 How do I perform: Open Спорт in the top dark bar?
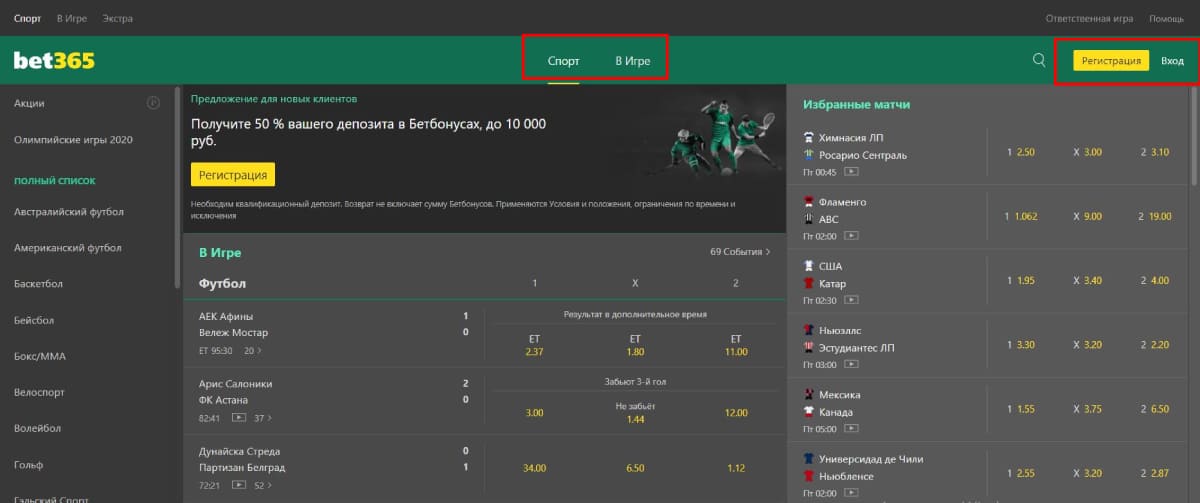(x=28, y=18)
